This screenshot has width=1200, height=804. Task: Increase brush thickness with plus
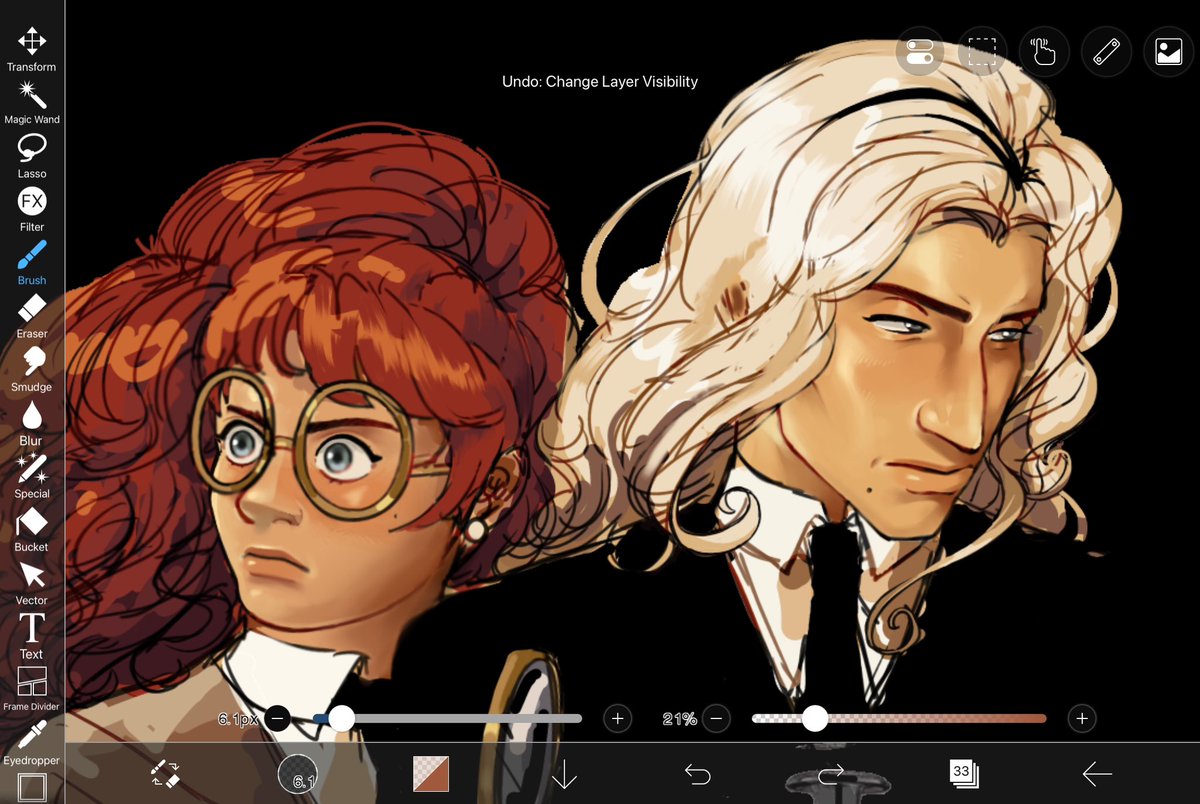[617, 718]
